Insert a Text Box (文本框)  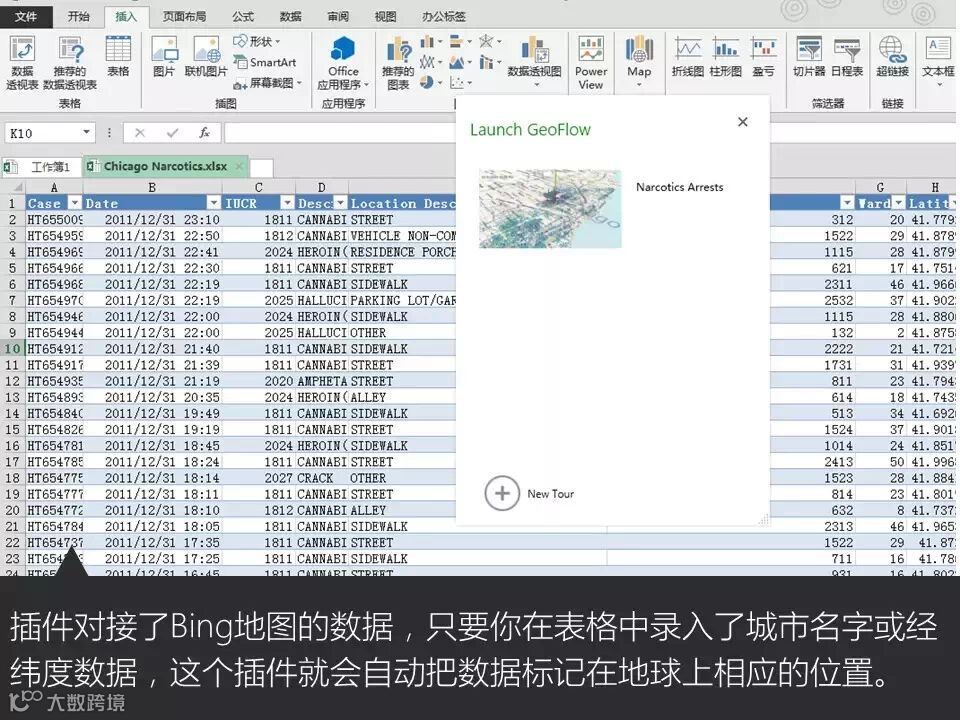(938, 61)
